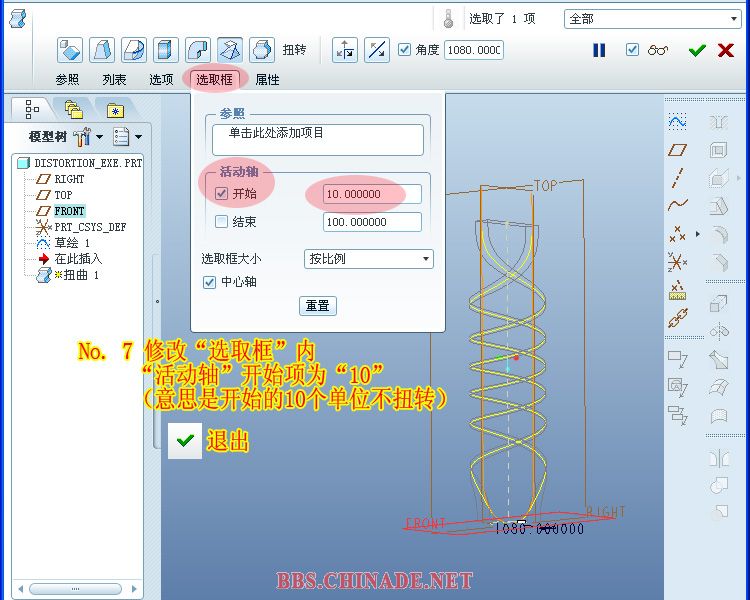Image resolution: width=750 pixels, height=600 pixels.
Task: Cancel the feature with the red X
Action: [x=726, y=50]
